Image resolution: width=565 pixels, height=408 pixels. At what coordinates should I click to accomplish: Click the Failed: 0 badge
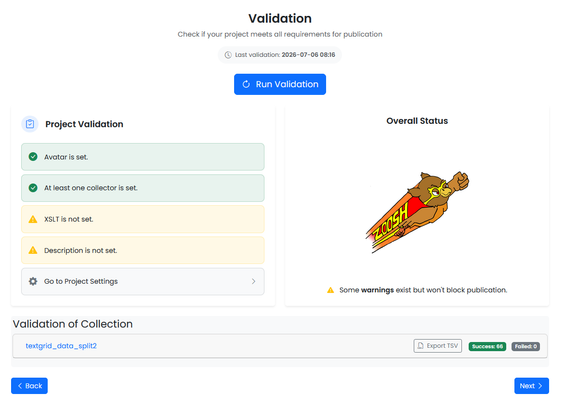526,346
